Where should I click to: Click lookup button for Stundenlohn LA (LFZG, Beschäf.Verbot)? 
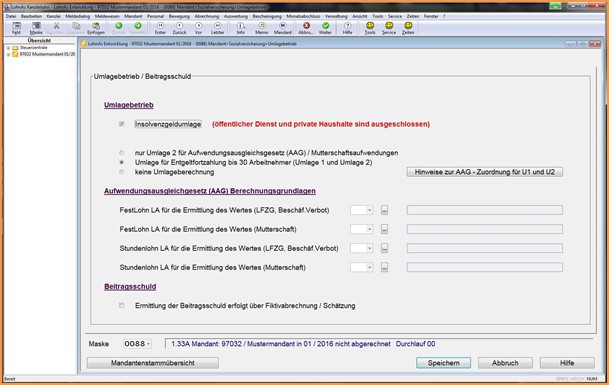(x=384, y=248)
